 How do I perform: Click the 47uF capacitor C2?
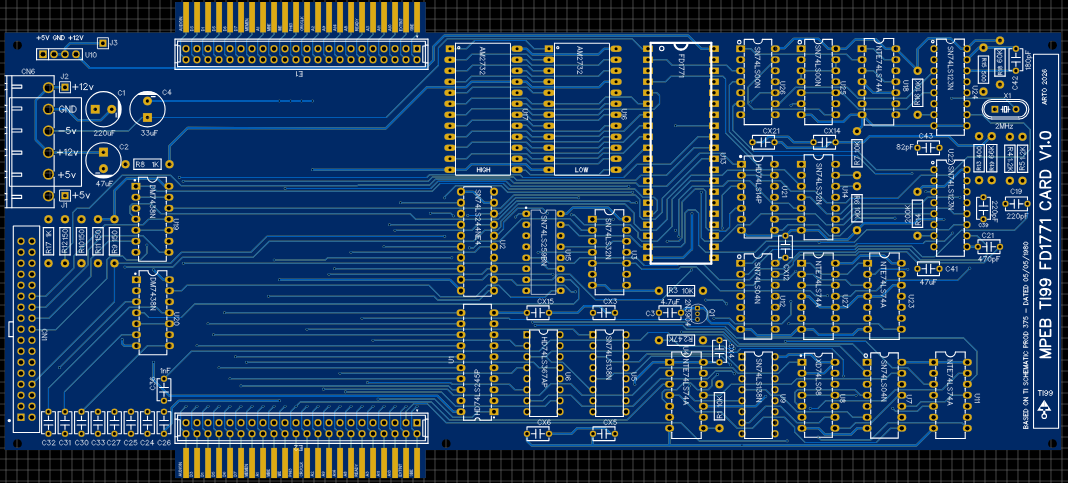pyautogui.click(x=103, y=160)
